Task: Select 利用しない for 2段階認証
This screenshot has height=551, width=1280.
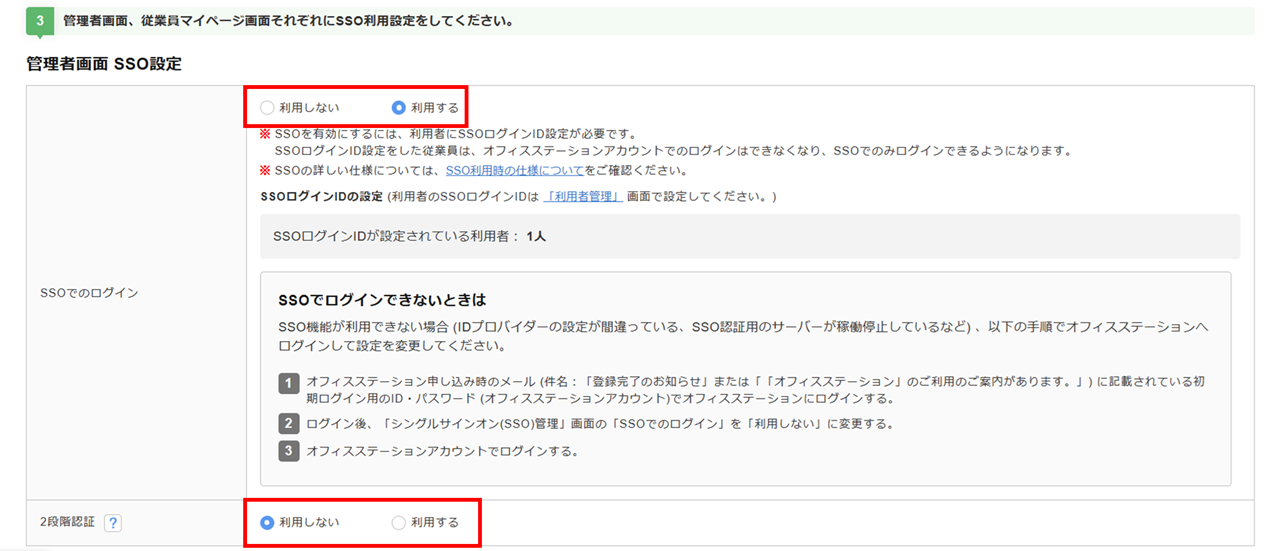Action: [267, 522]
